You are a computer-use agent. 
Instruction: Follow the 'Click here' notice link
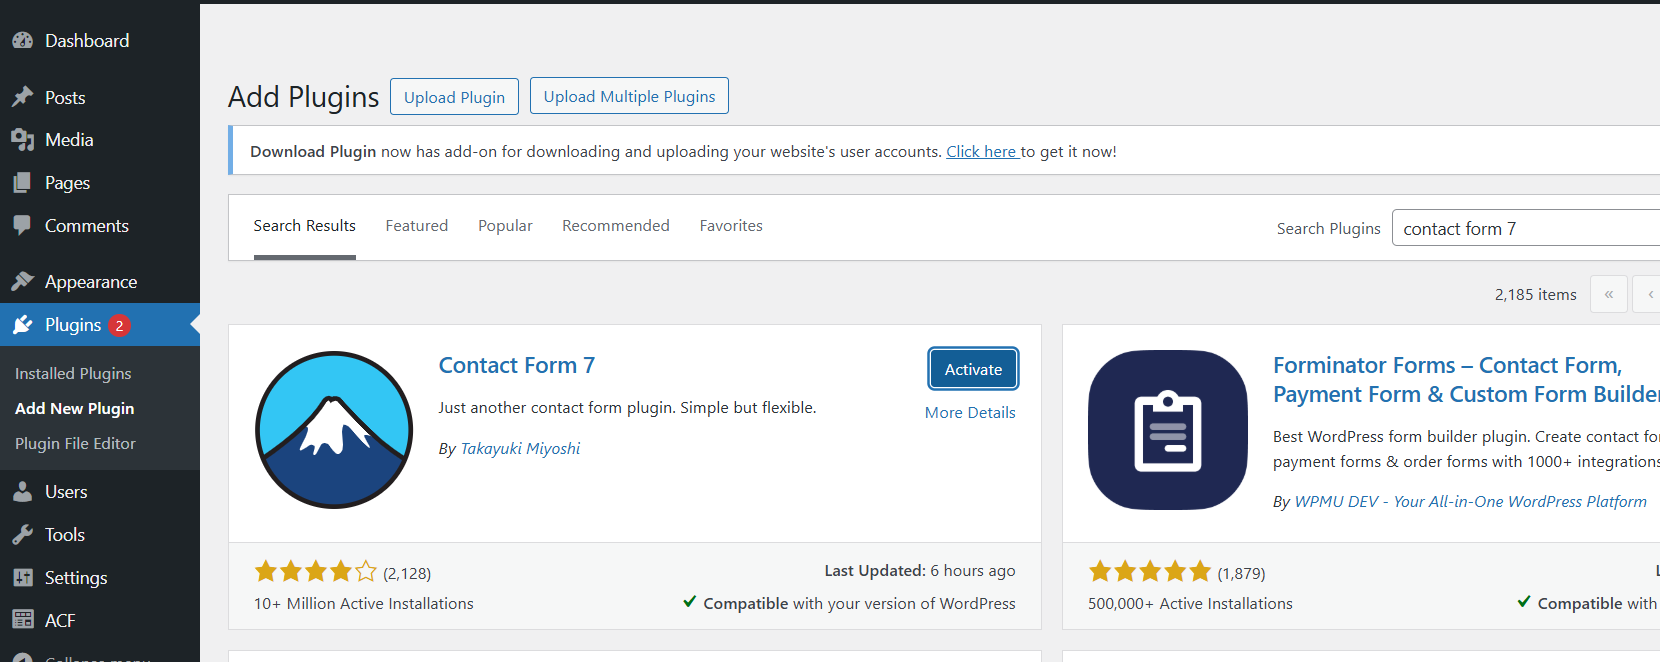[x=982, y=152]
